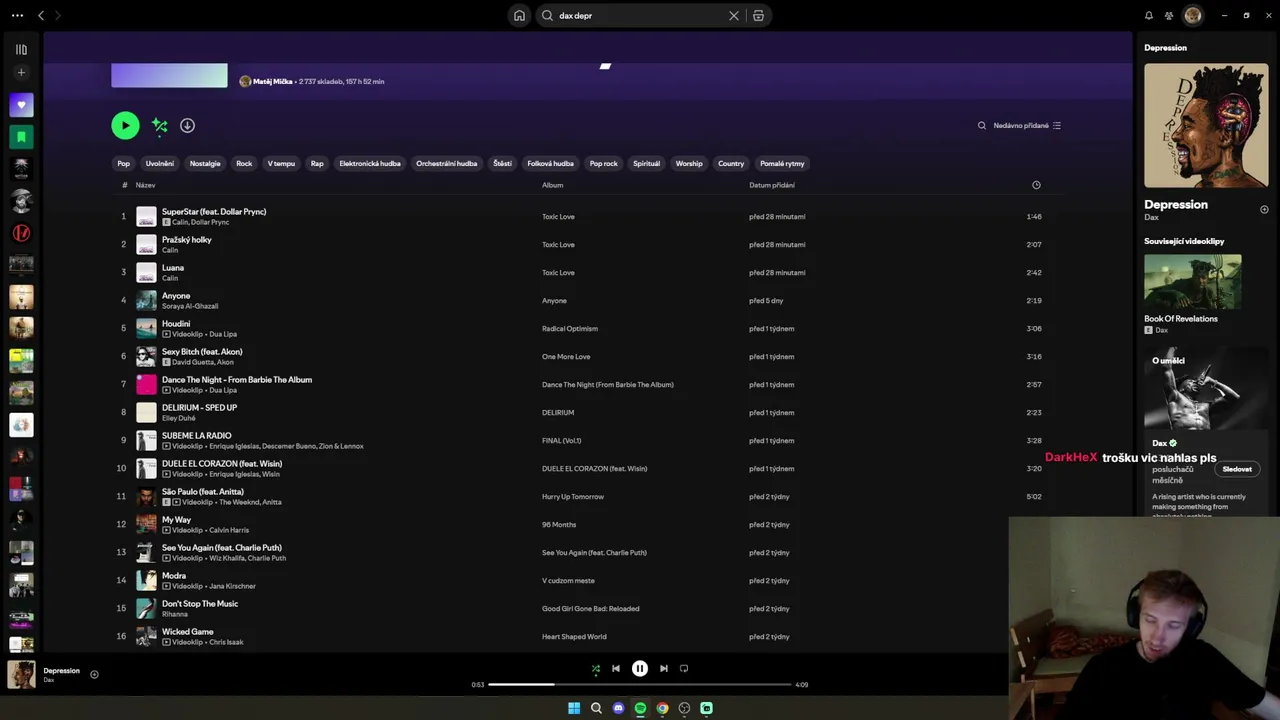The image size is (1280, 720).
Task: Add Depression to library from side panel
Action: tap(1264, 210)
